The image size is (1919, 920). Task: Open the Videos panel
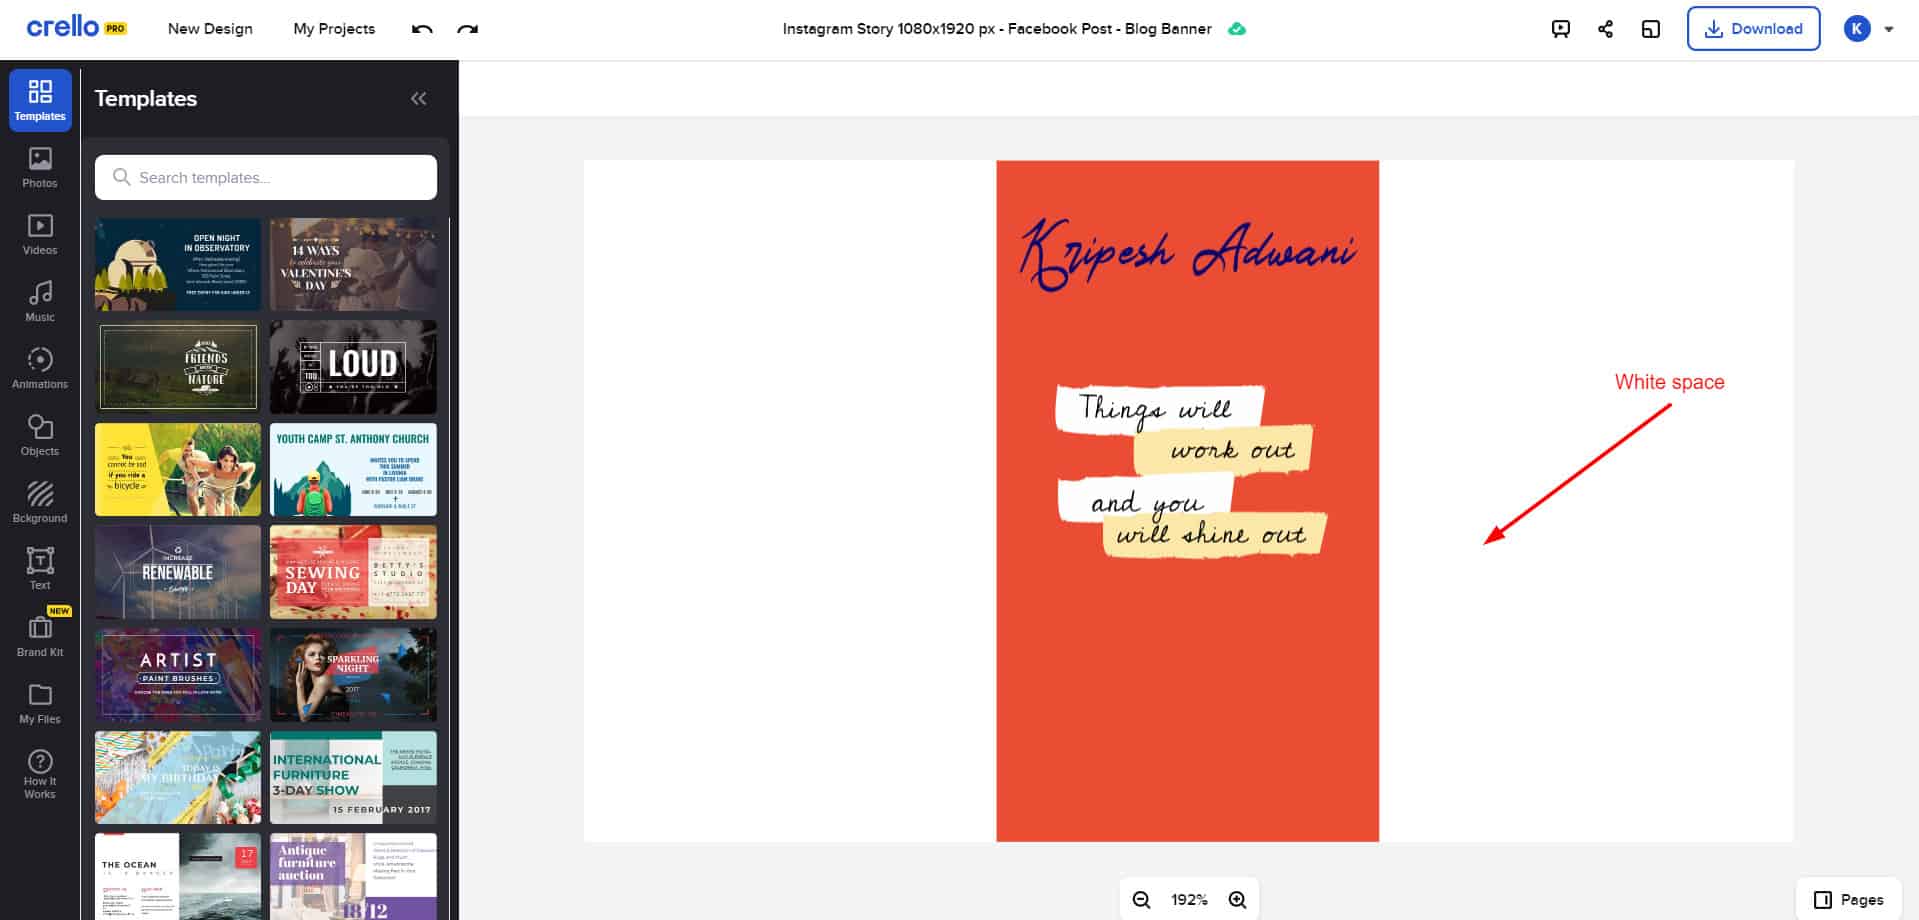(x=40, y=234)
